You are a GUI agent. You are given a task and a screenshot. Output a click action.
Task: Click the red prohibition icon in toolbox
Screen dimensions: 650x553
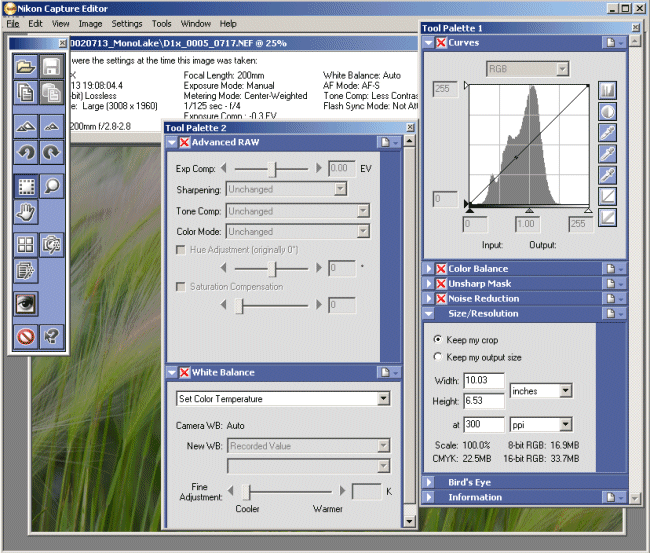pyautogui.click(x=25, y=336)
